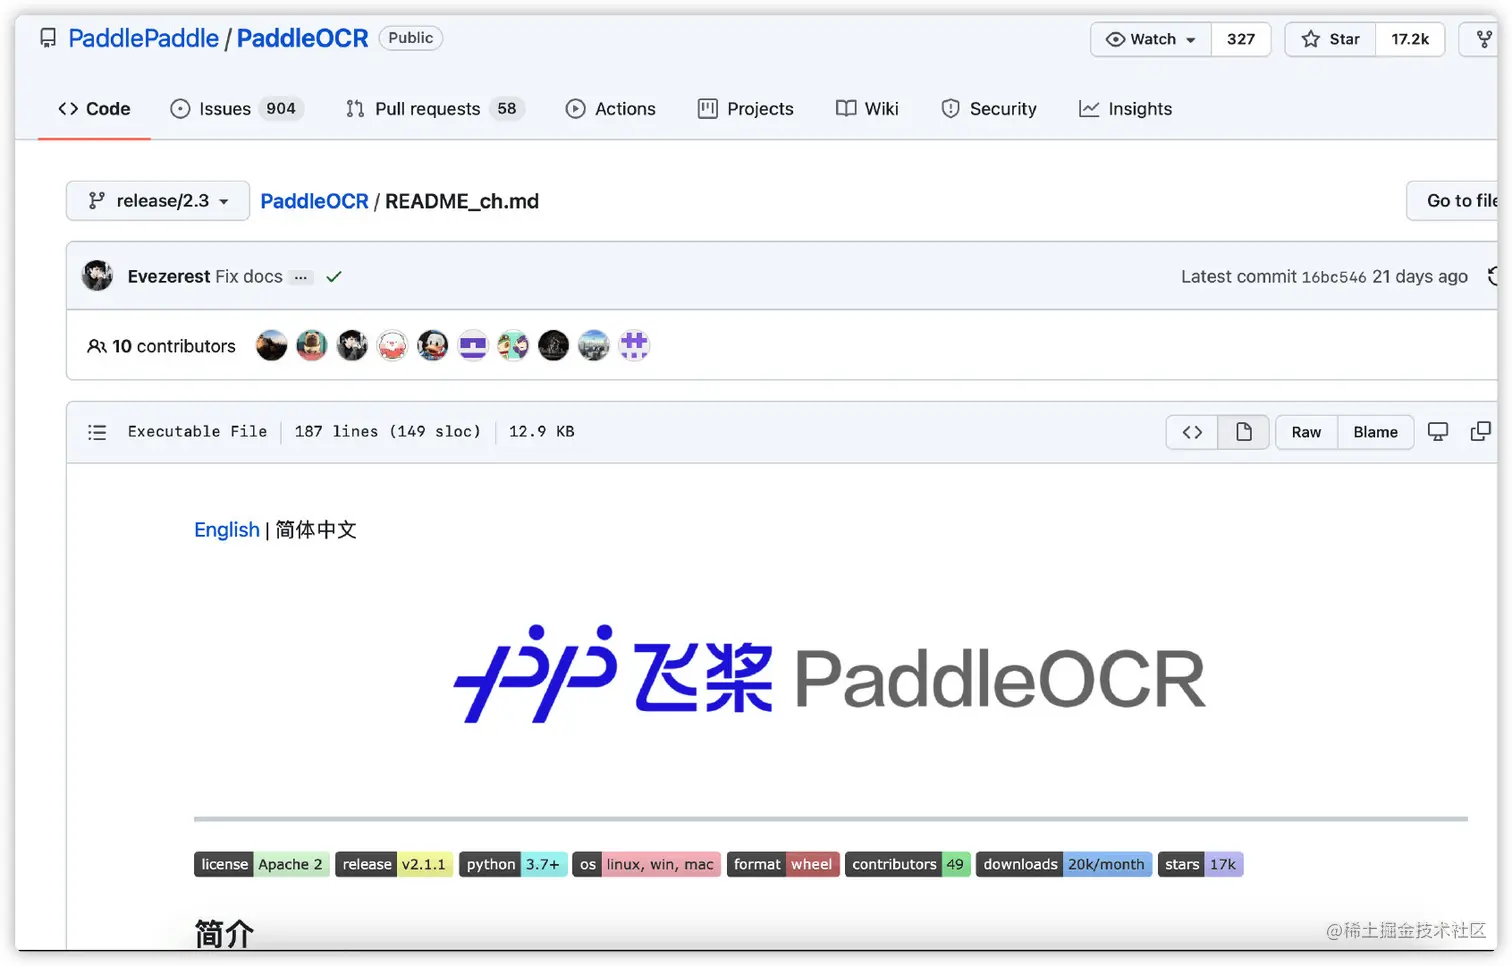The width and height of the screenshot is (1512, 966).
Task: Click the PaddleOCR logo image
Action: (x=830, y=675)
